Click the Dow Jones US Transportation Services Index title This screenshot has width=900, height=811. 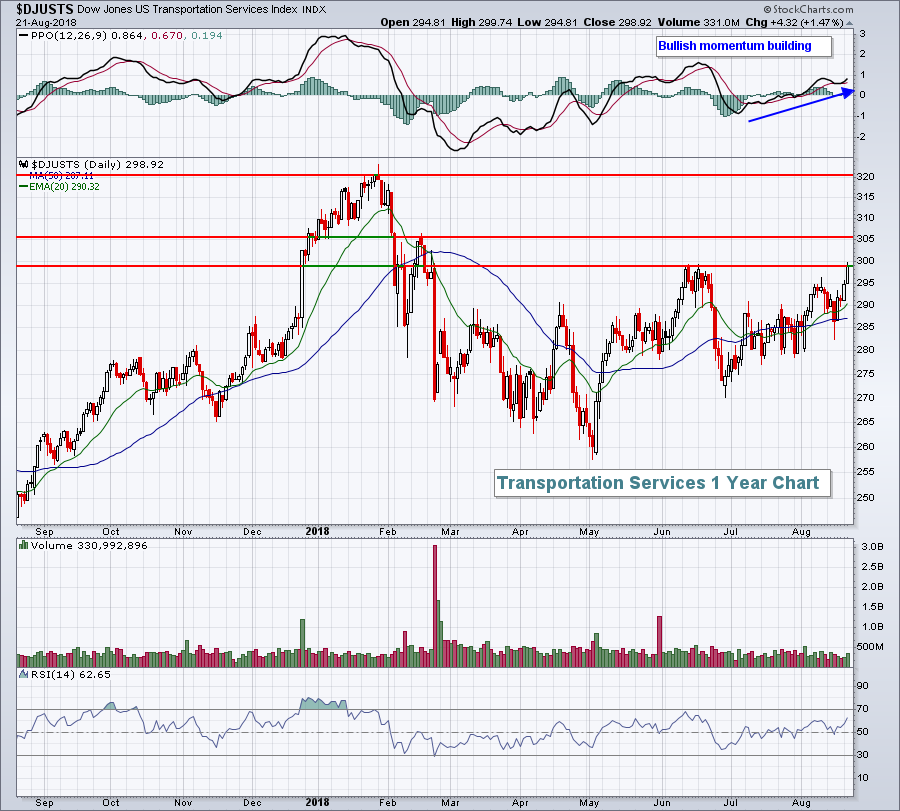188,9
